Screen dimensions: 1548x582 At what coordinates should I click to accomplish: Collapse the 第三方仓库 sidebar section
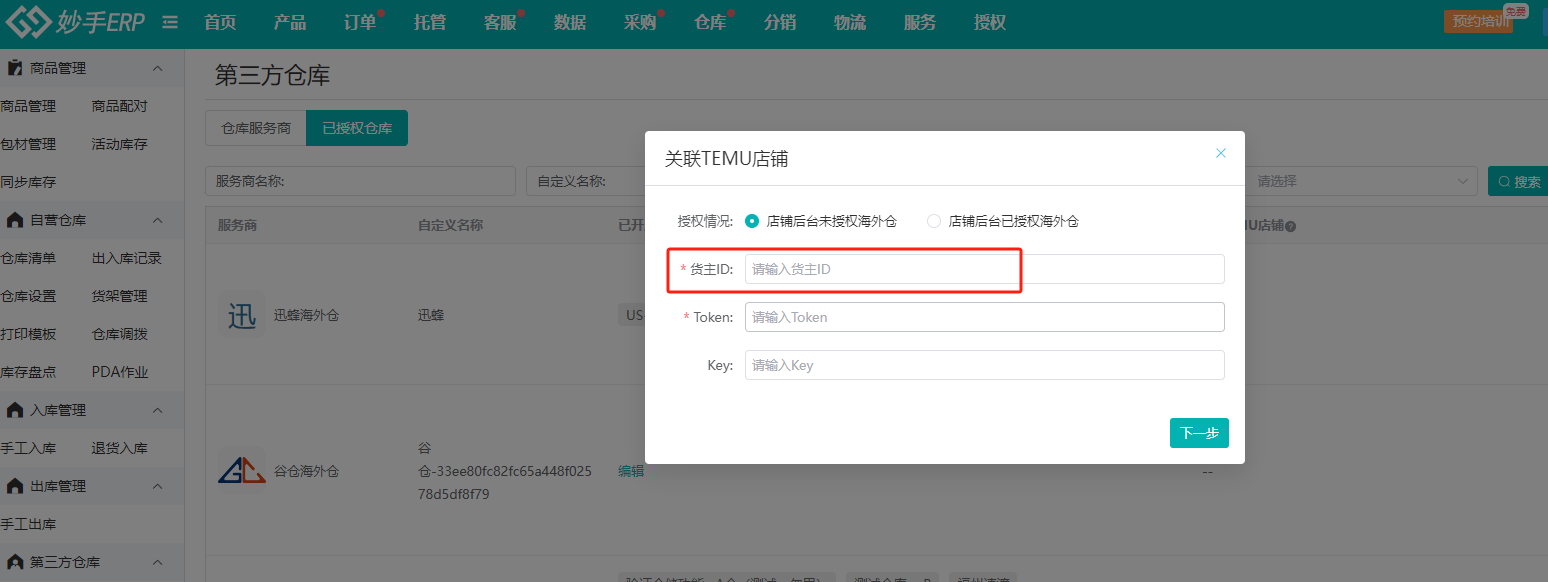pyautogui.click(x=157, y=562)
